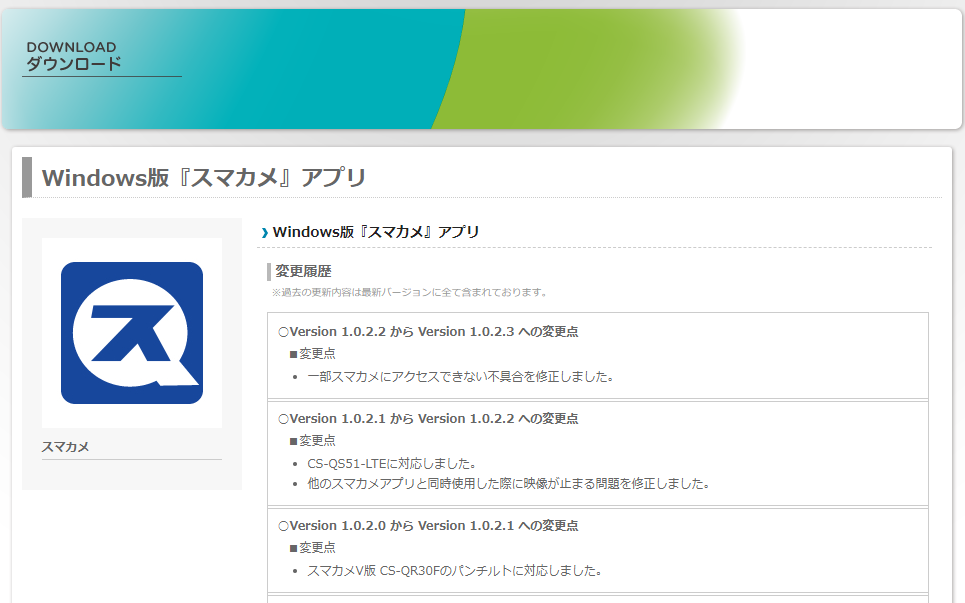Click the 変更履歴 section heading
The height and width of the screenshot is (603, 965).
pyautogui.click(x=303, y=271)
